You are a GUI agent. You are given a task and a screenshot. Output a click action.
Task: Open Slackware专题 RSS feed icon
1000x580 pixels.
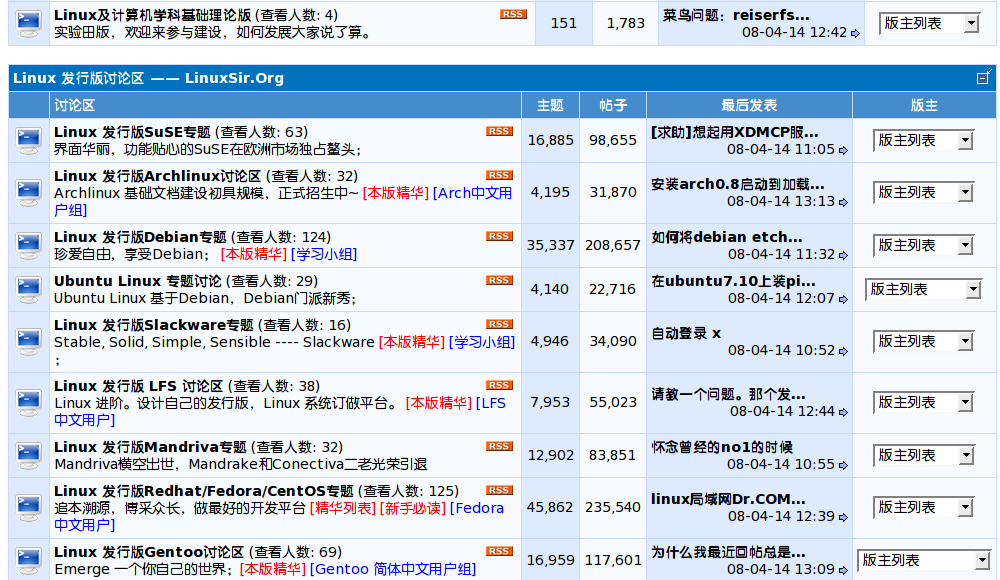499,325
